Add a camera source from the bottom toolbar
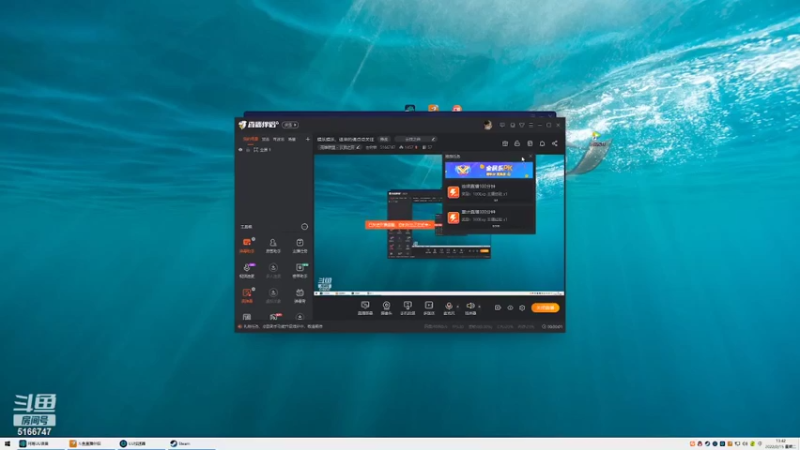Image resolution: width=800 pixels, height=450 pixels. pos(386,308)
